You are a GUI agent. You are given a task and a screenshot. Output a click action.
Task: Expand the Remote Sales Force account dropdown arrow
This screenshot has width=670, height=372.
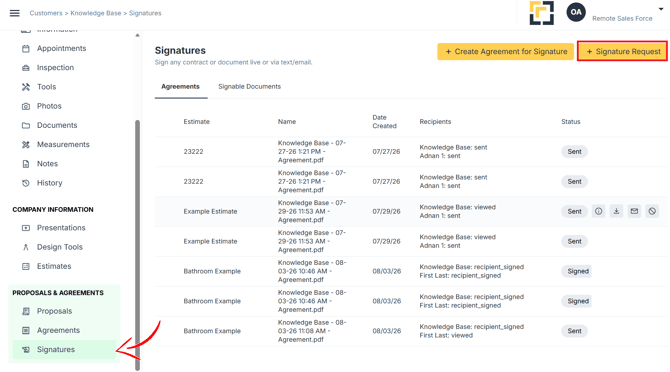tap(661, 9)
